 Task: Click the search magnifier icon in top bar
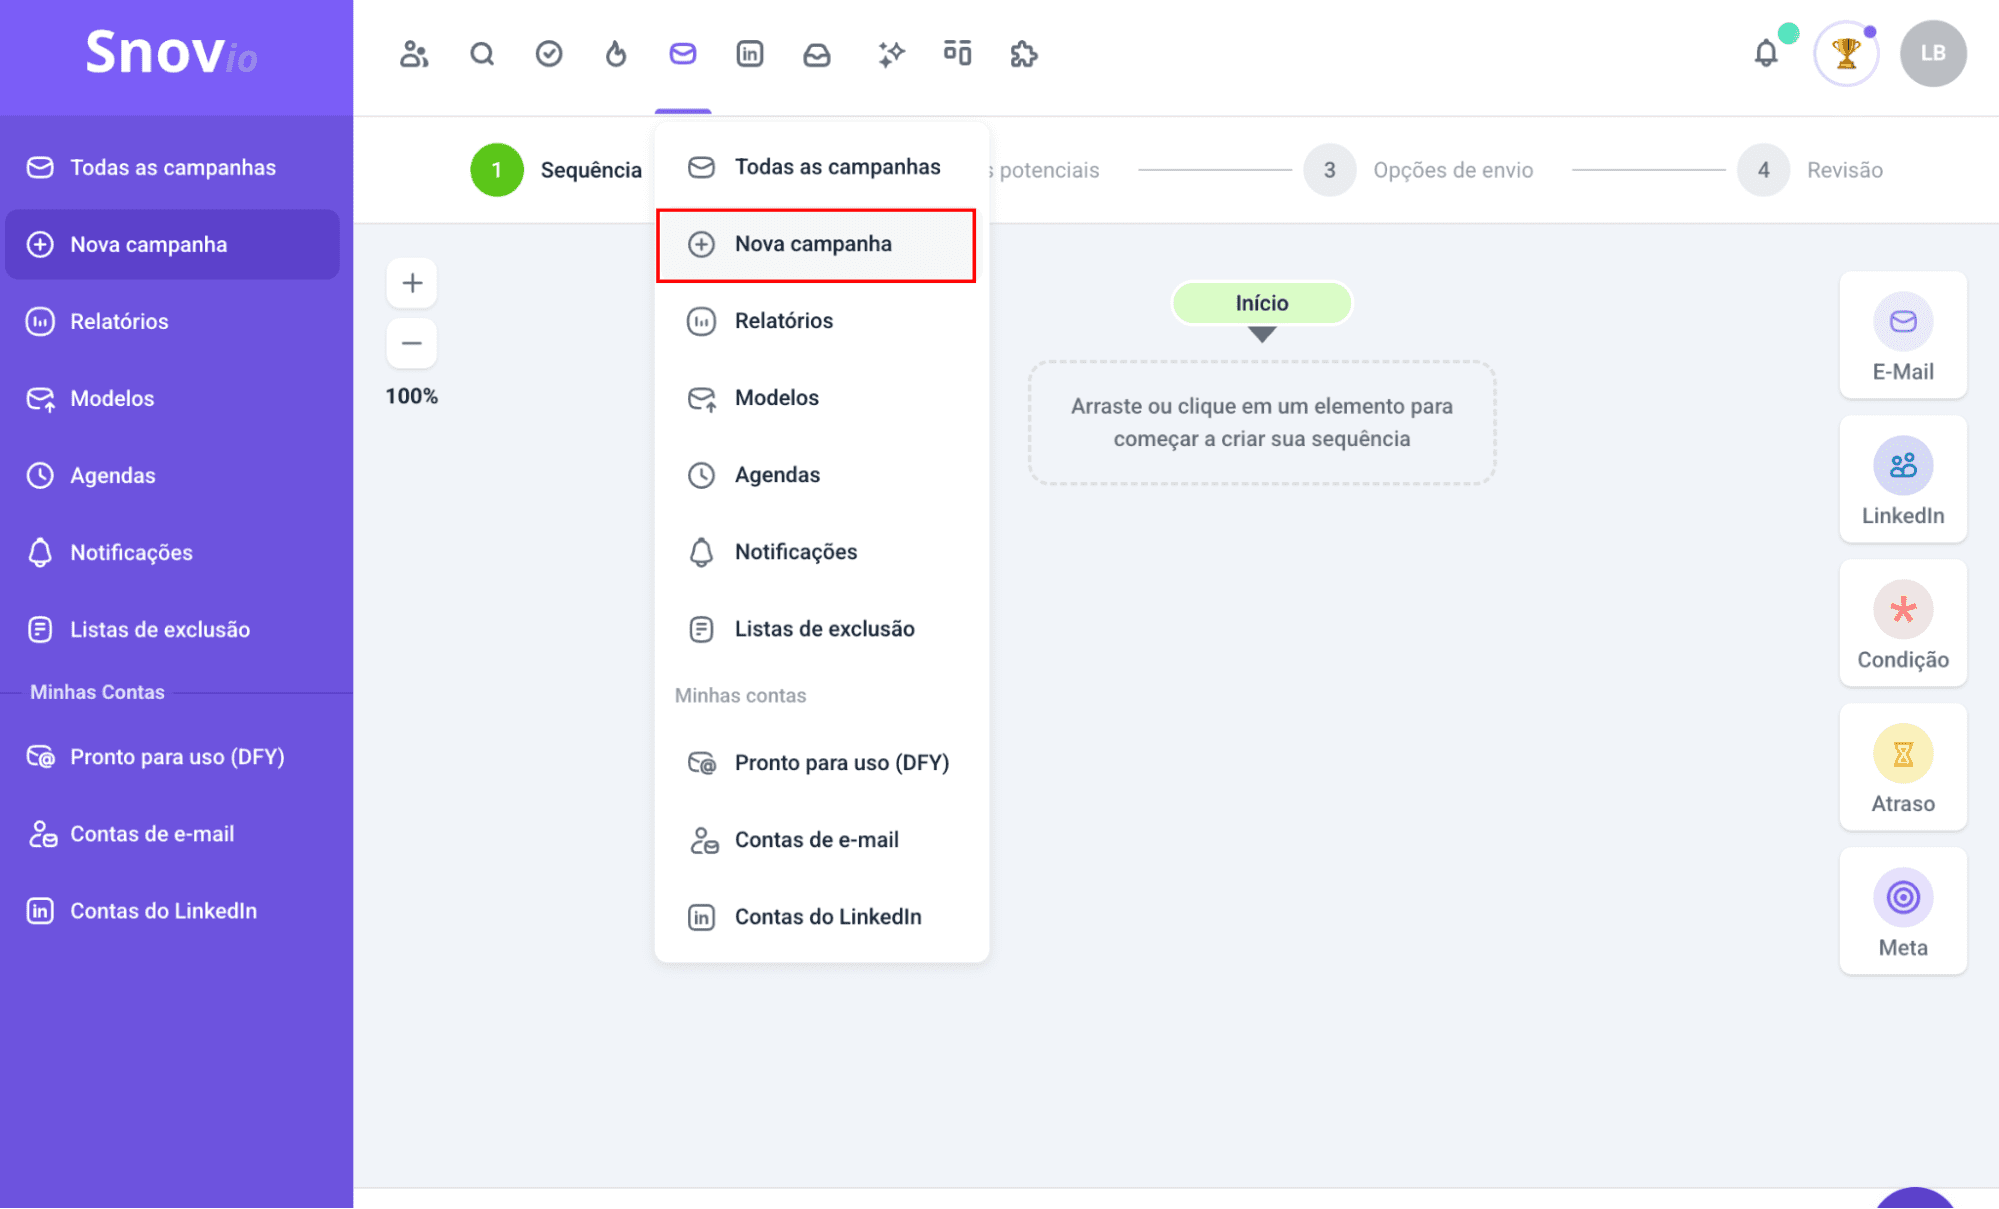(x=482, y=54)
